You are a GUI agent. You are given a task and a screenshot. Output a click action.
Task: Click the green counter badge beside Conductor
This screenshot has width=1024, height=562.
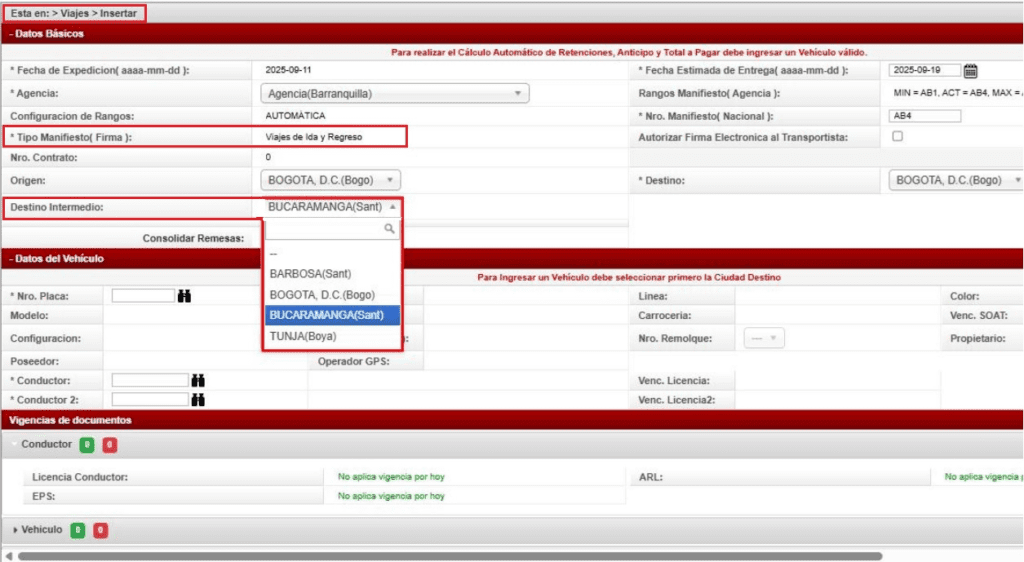(x=87, y=444)
